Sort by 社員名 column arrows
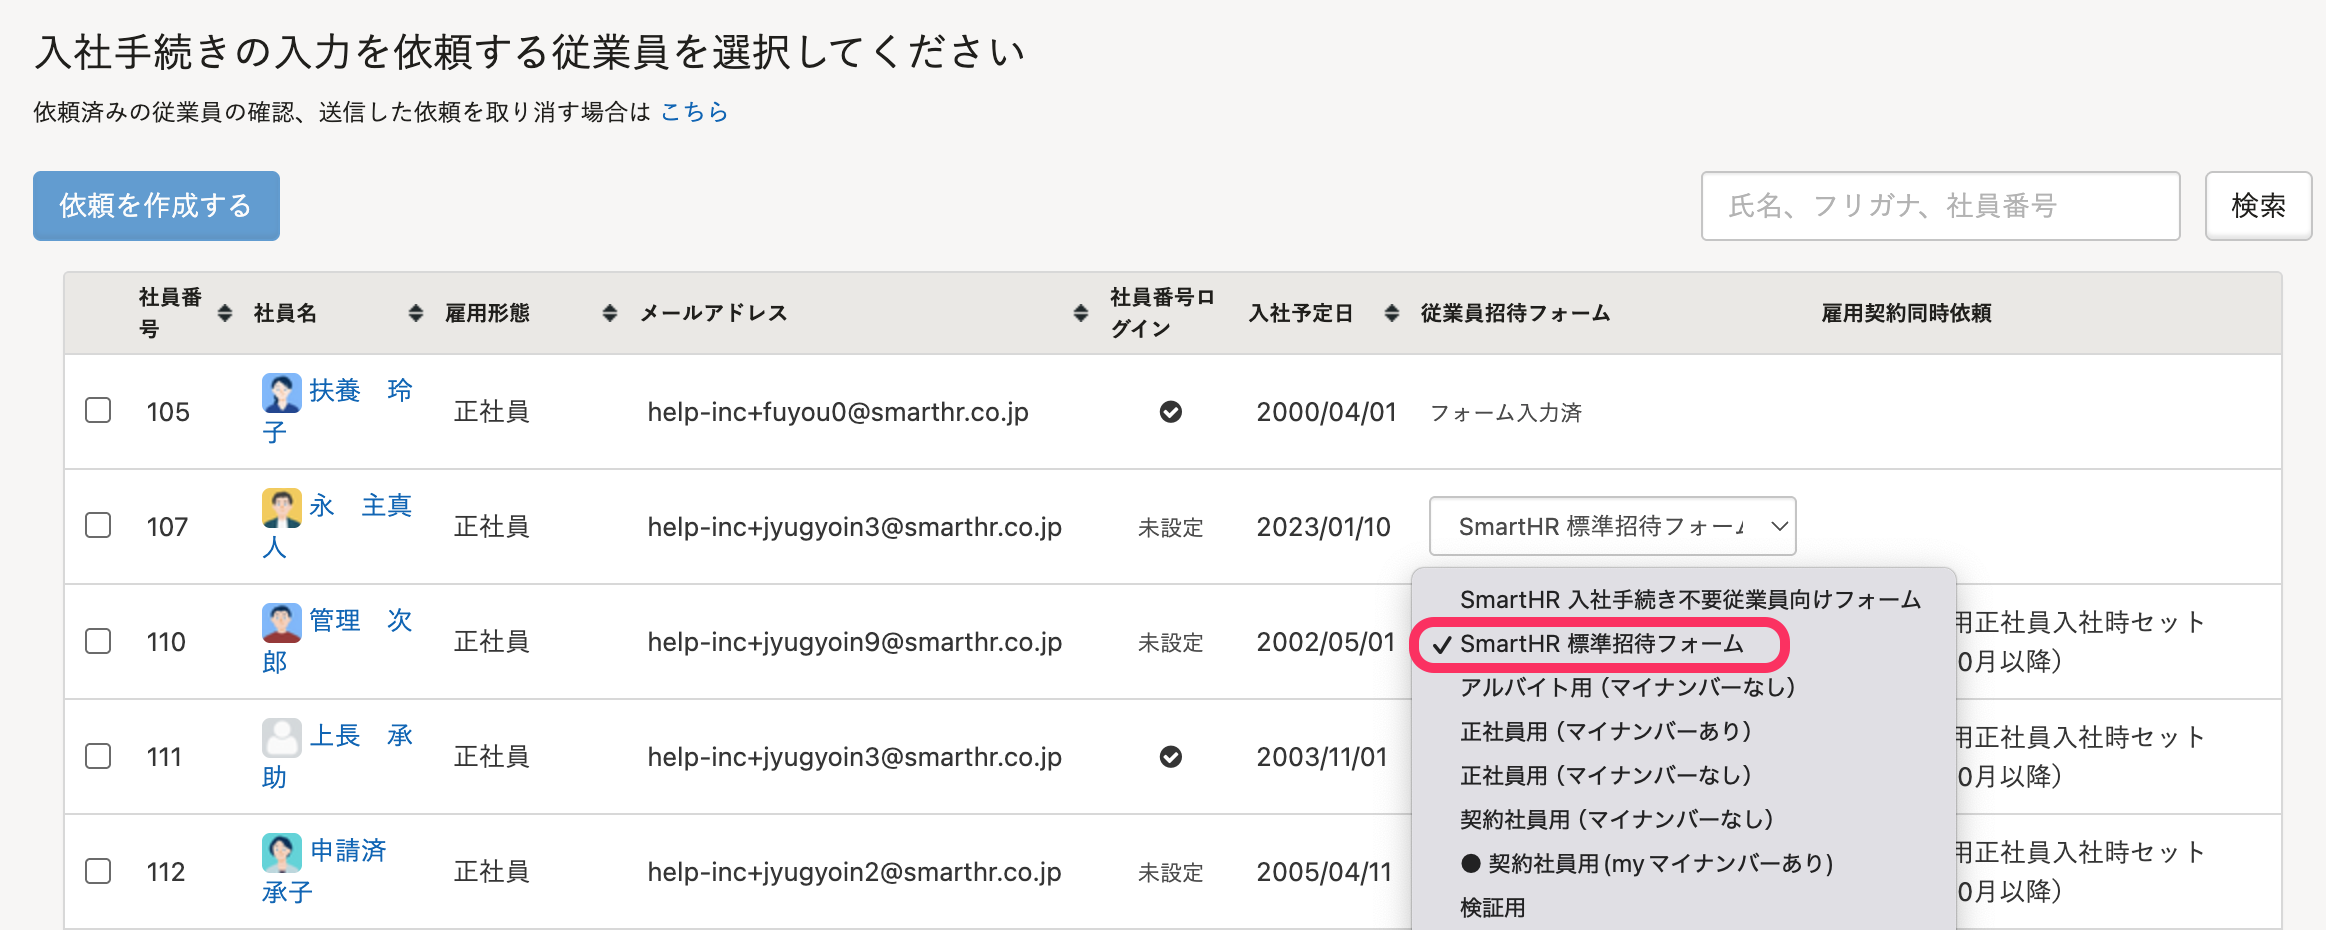The image size is (2326, 930). click(x=416, y=313)
